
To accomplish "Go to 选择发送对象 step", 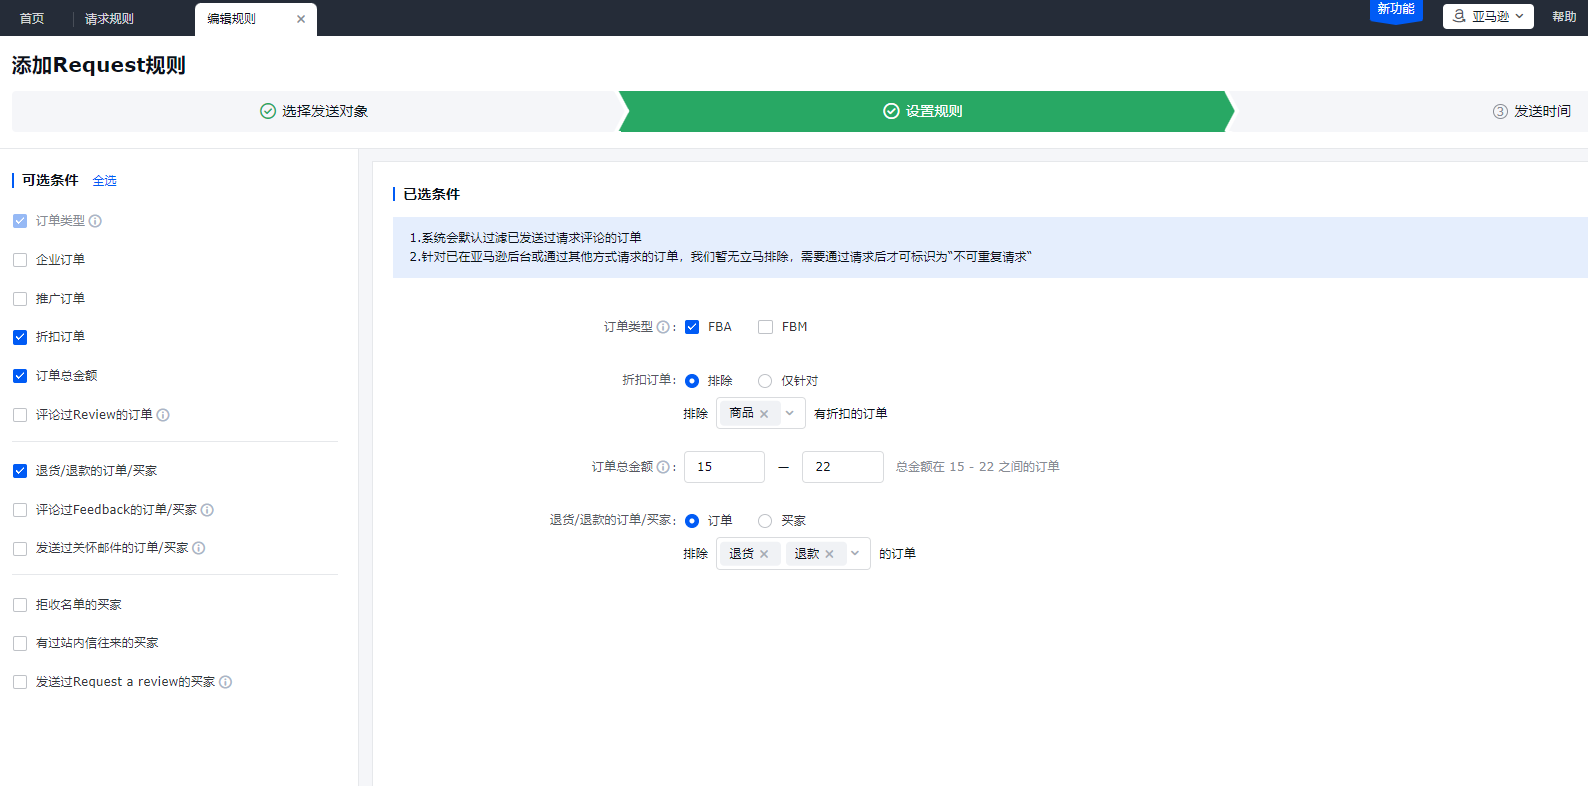I will click(x=315, y=111).
